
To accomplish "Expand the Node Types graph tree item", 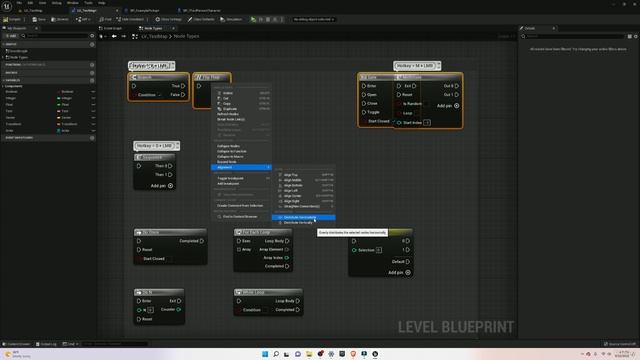I will tap(3, 58).
